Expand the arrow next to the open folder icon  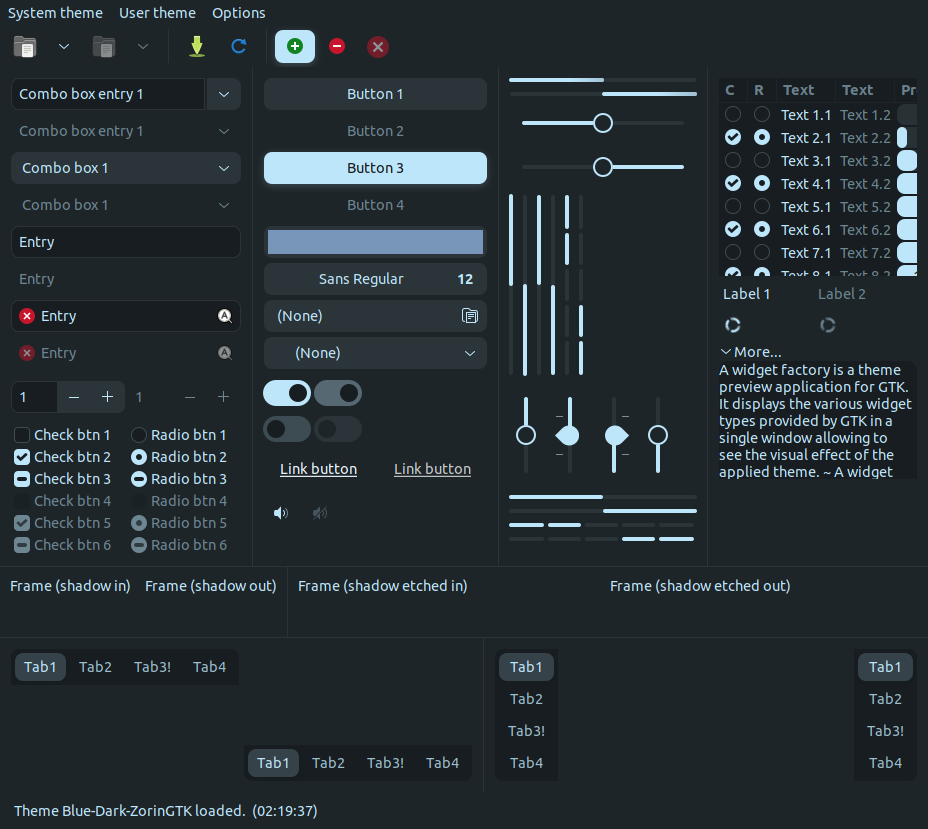(x=64, y=47)
